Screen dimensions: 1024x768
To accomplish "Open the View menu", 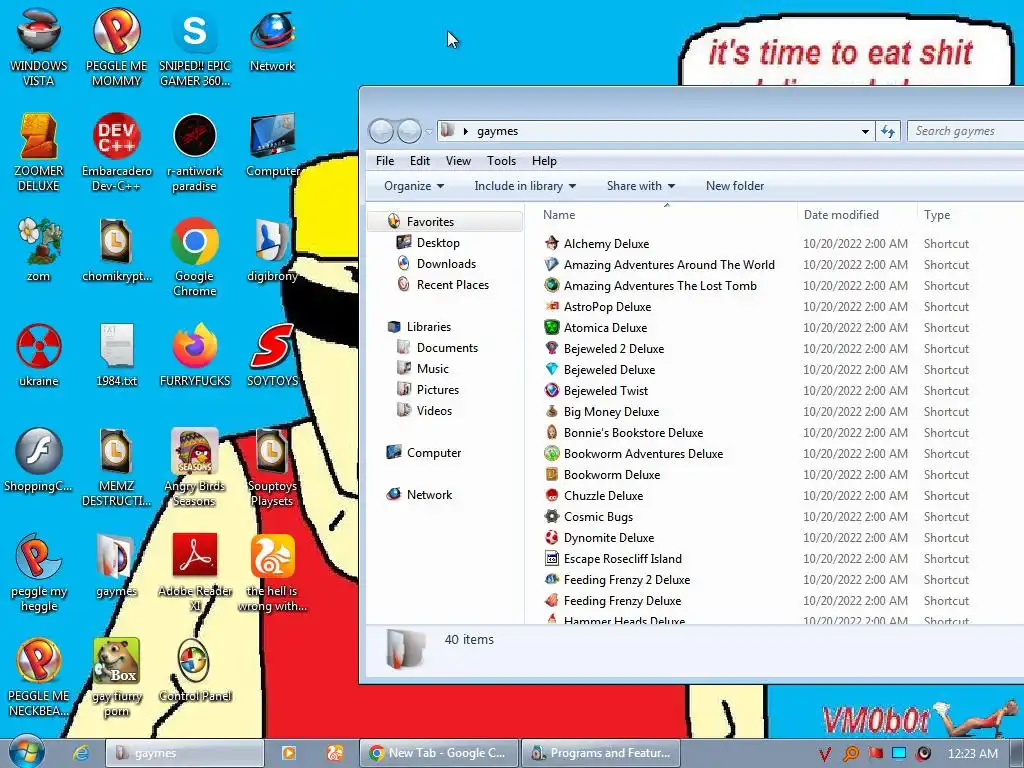I will [458, 161].
